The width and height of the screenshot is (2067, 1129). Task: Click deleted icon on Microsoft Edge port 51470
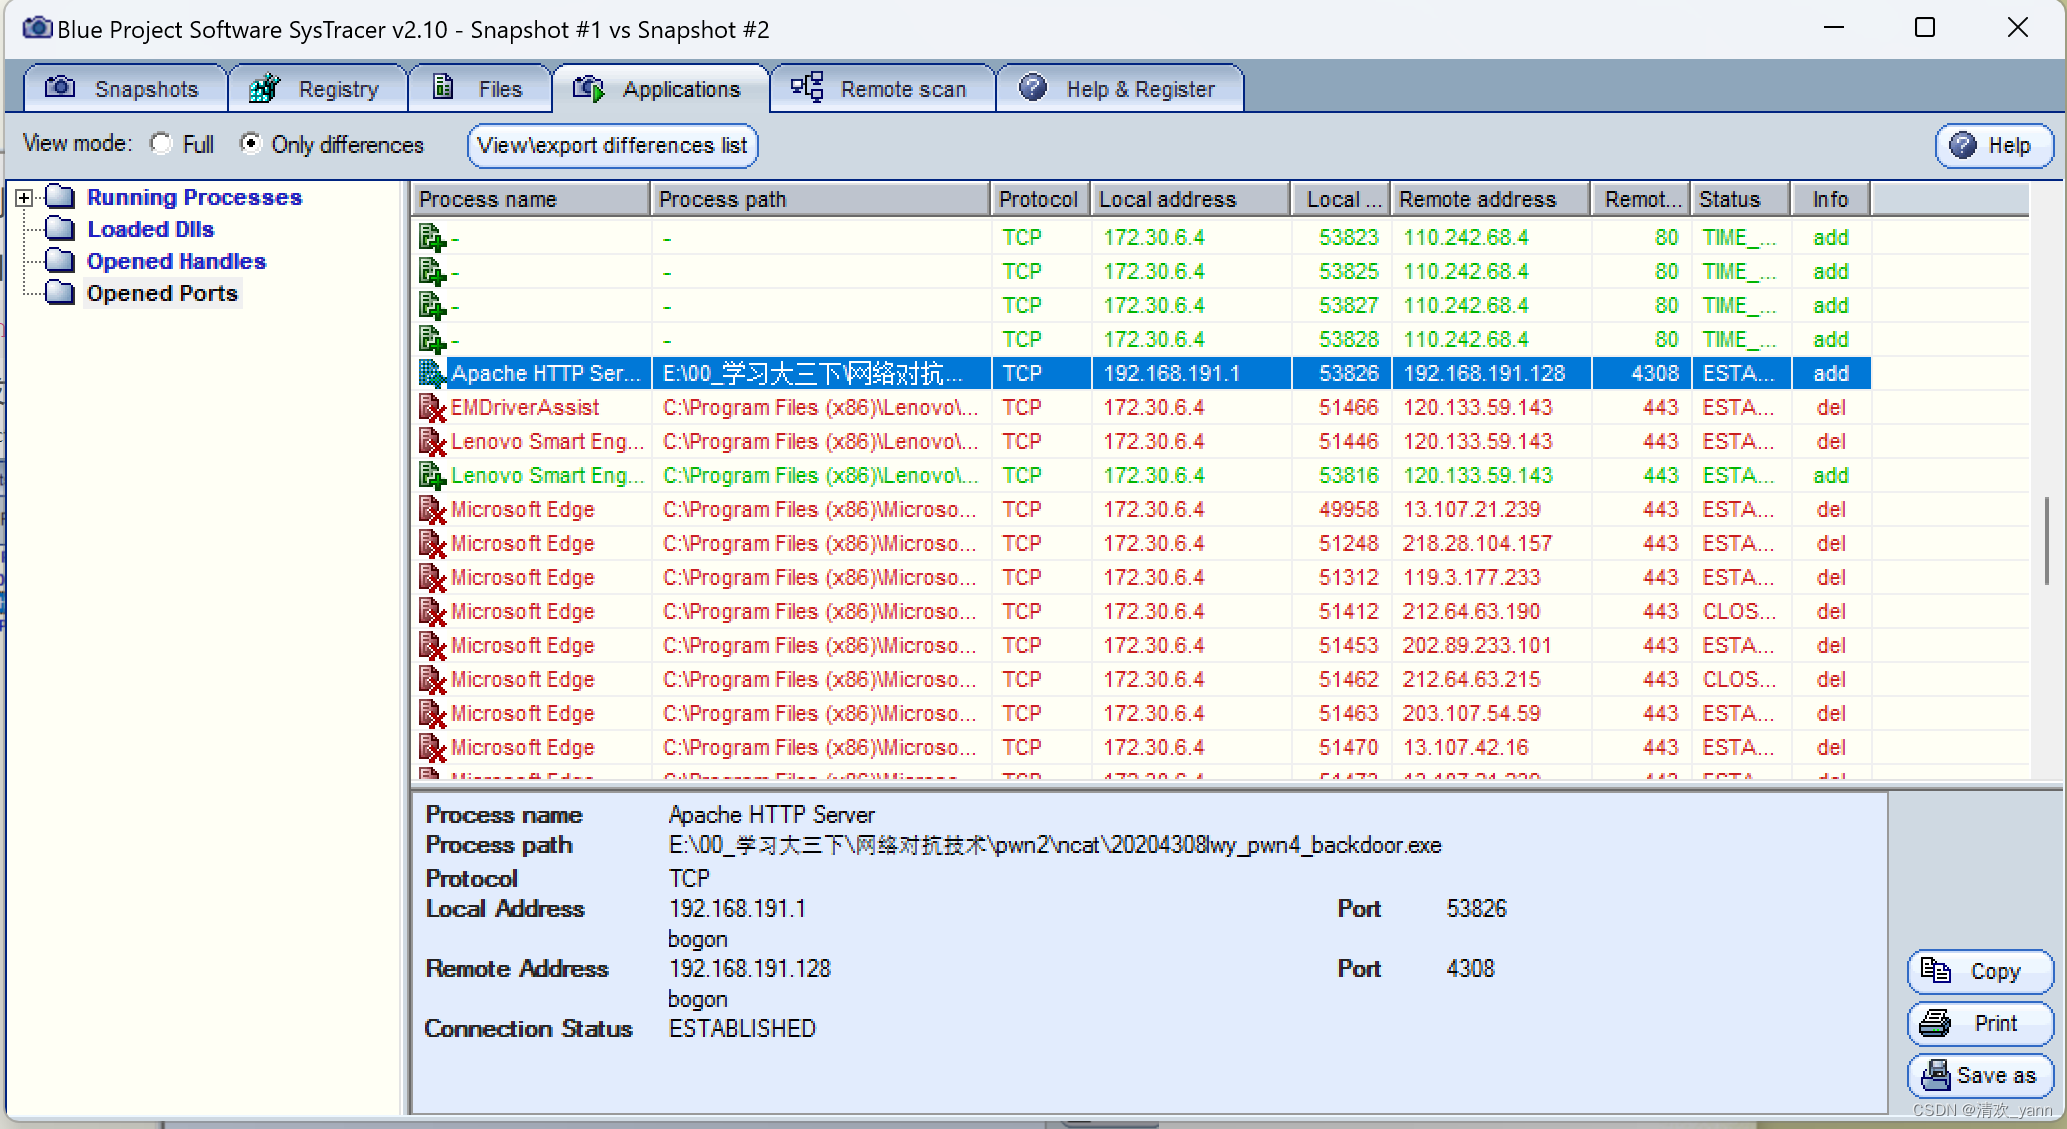(432, 748)
